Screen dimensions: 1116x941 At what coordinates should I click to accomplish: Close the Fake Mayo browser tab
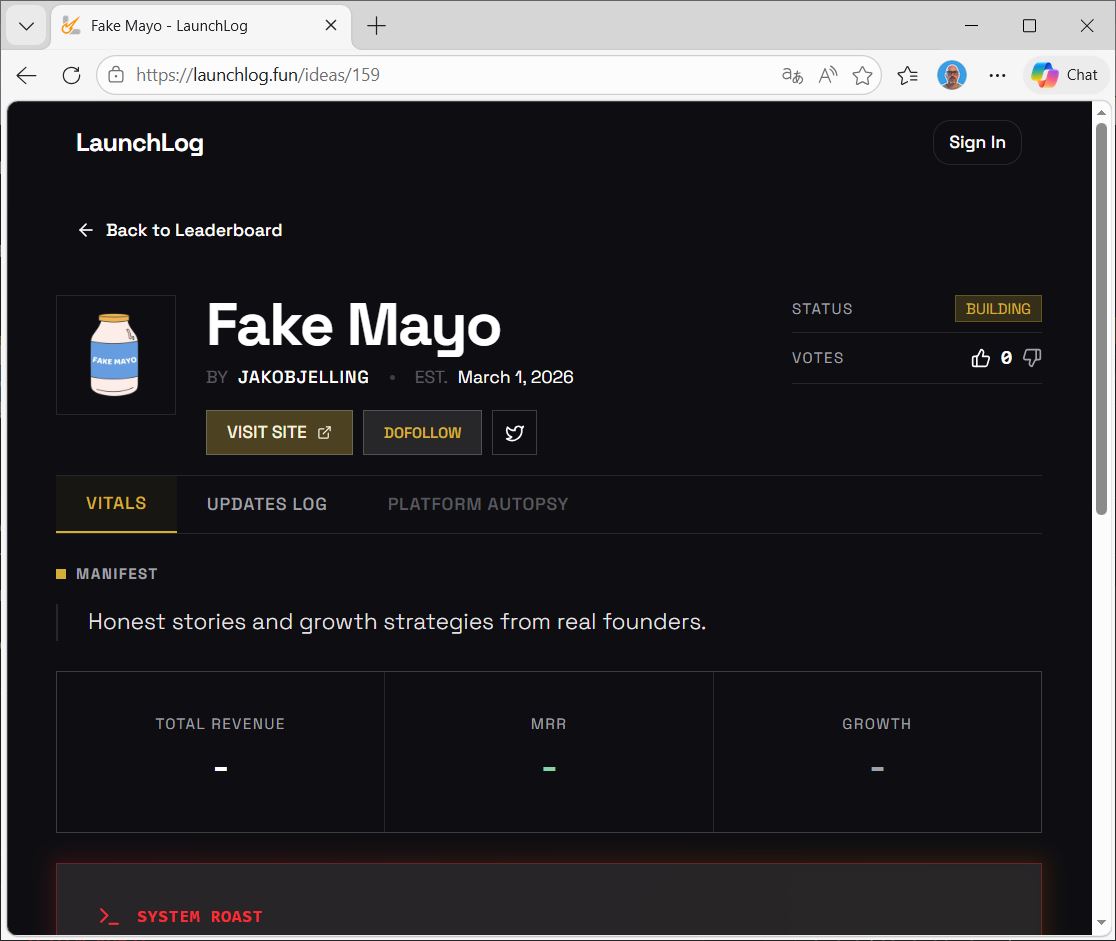click(x=331, y=26)
